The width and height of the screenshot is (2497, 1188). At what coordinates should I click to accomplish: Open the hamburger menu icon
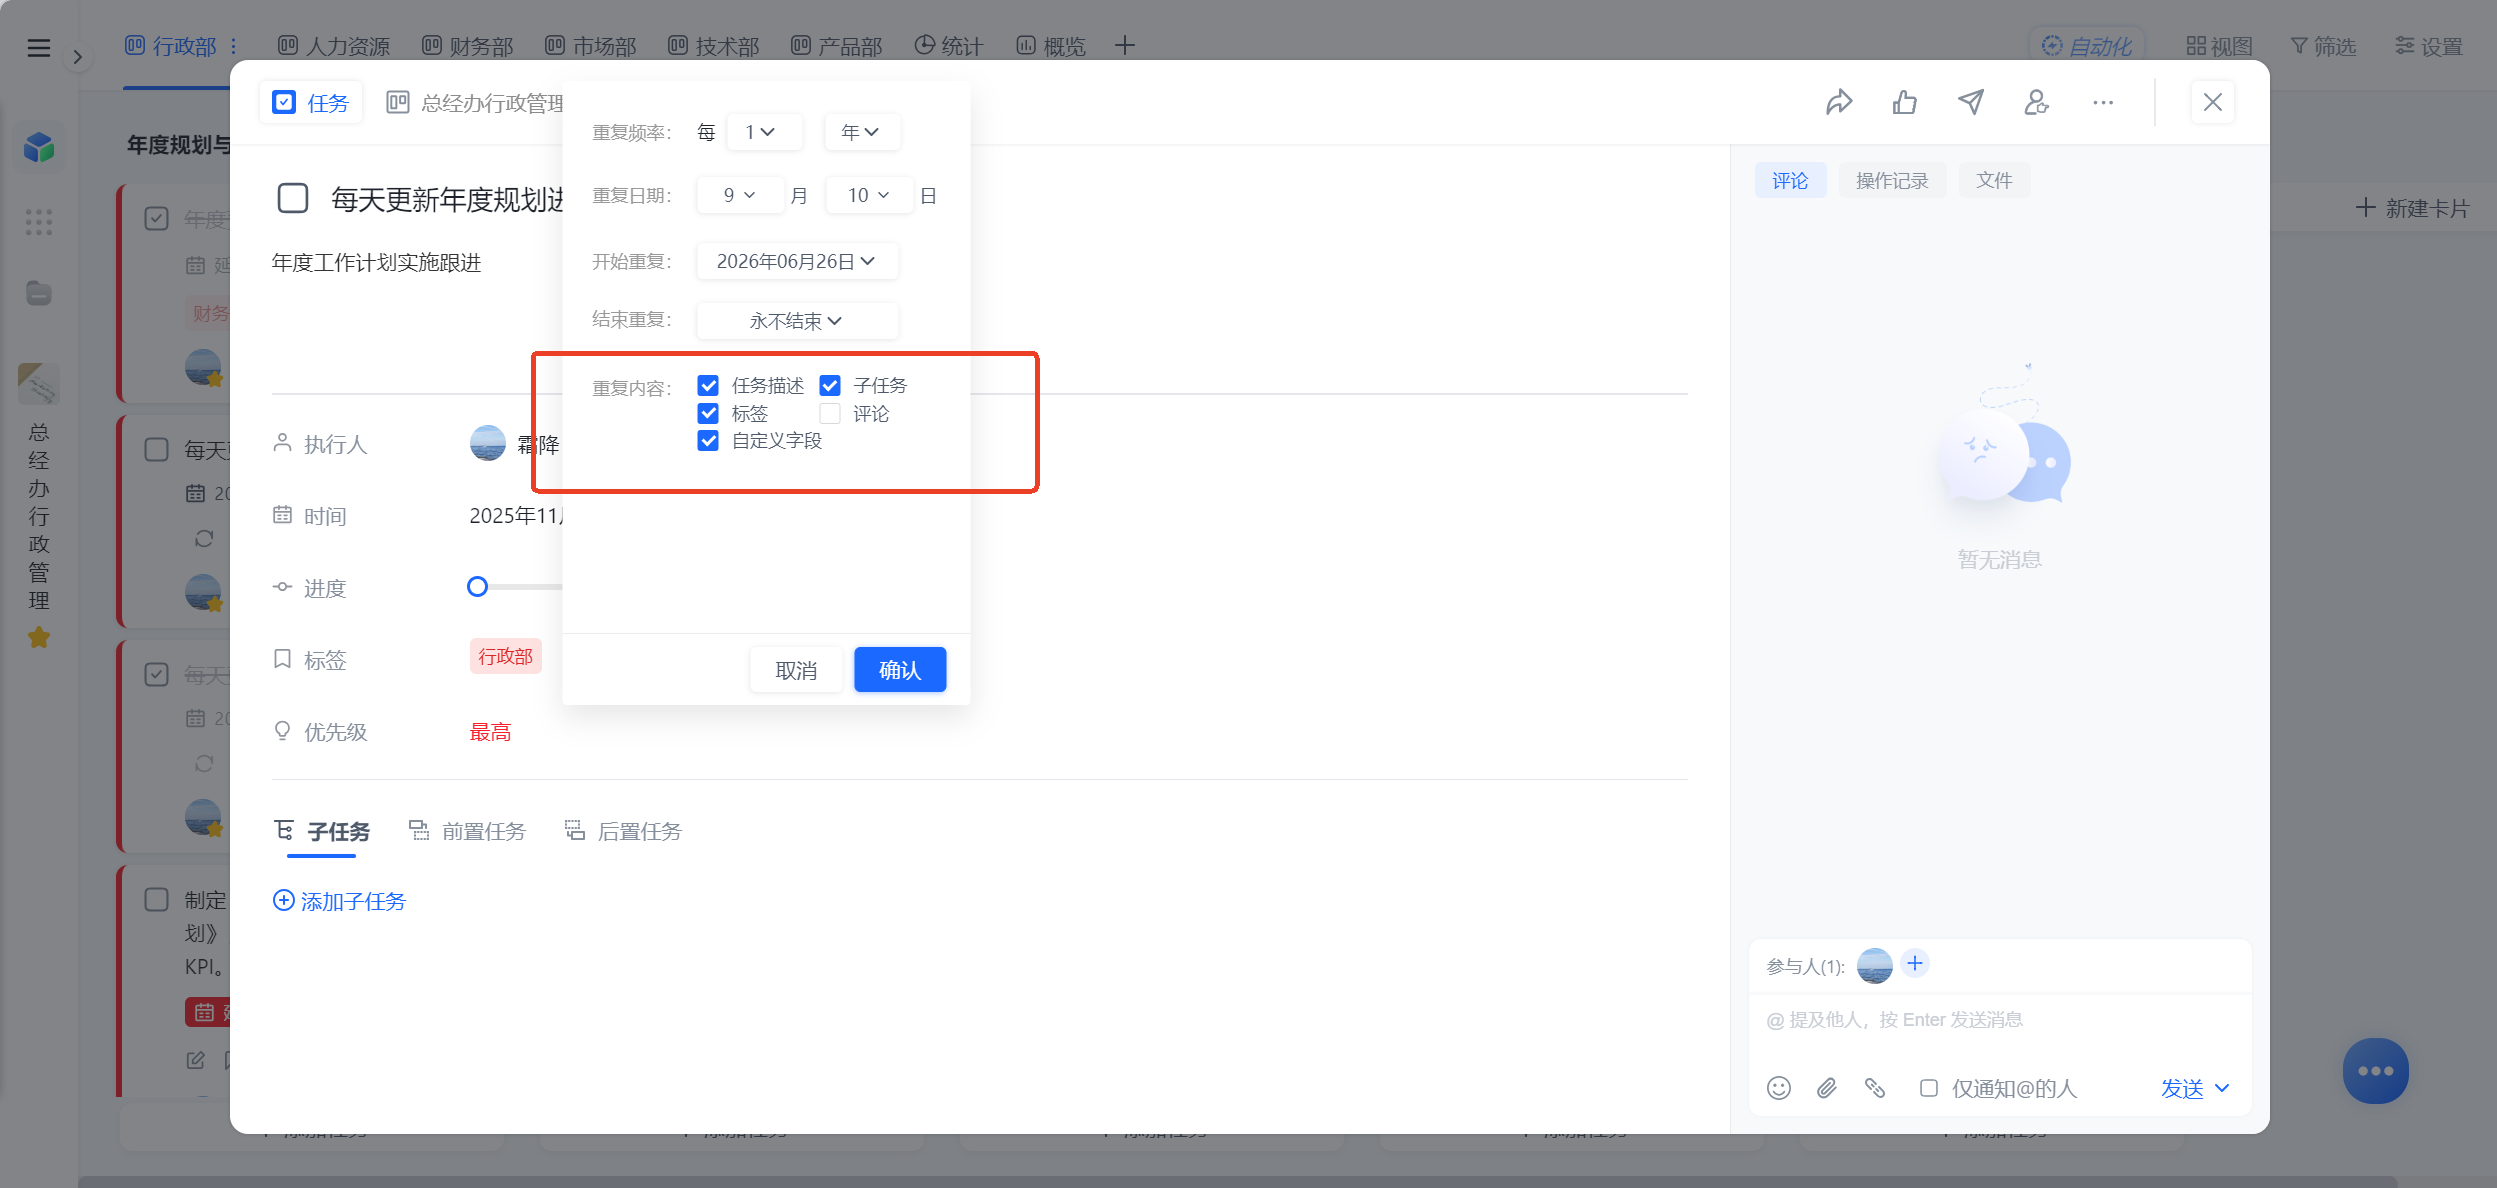pos(39,47)
